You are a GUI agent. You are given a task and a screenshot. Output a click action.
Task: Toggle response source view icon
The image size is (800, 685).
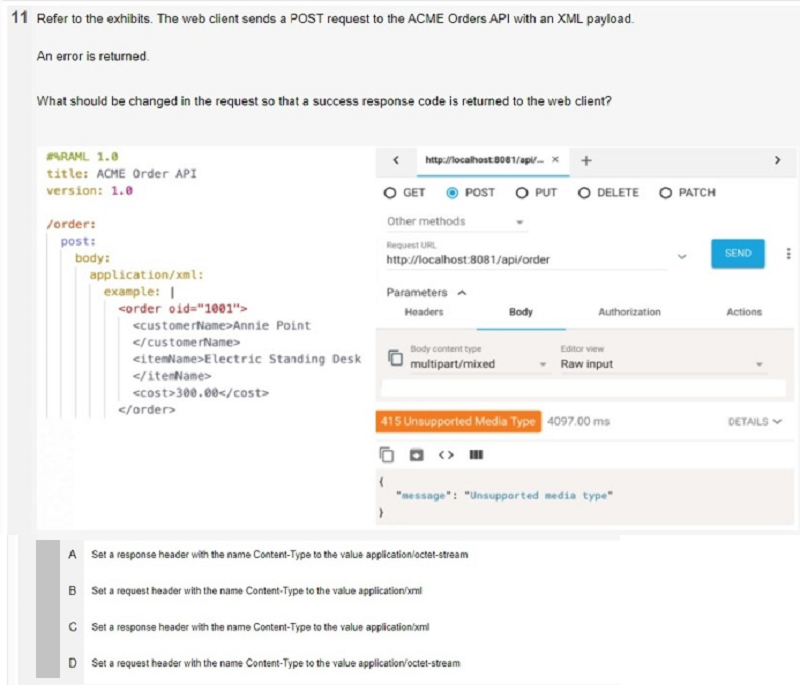click(446, 454)
